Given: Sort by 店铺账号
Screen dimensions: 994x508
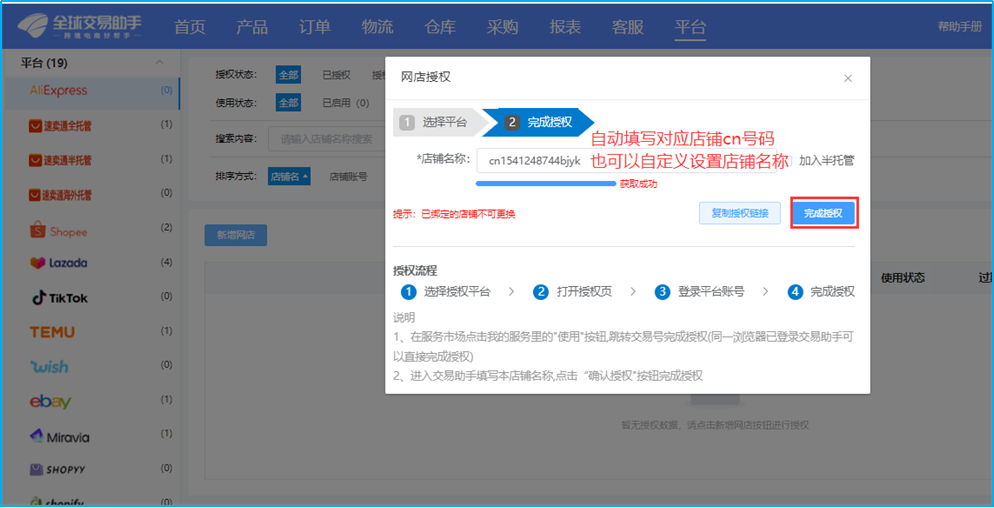Looking at the screenshot, I should [x=348, y=176].
